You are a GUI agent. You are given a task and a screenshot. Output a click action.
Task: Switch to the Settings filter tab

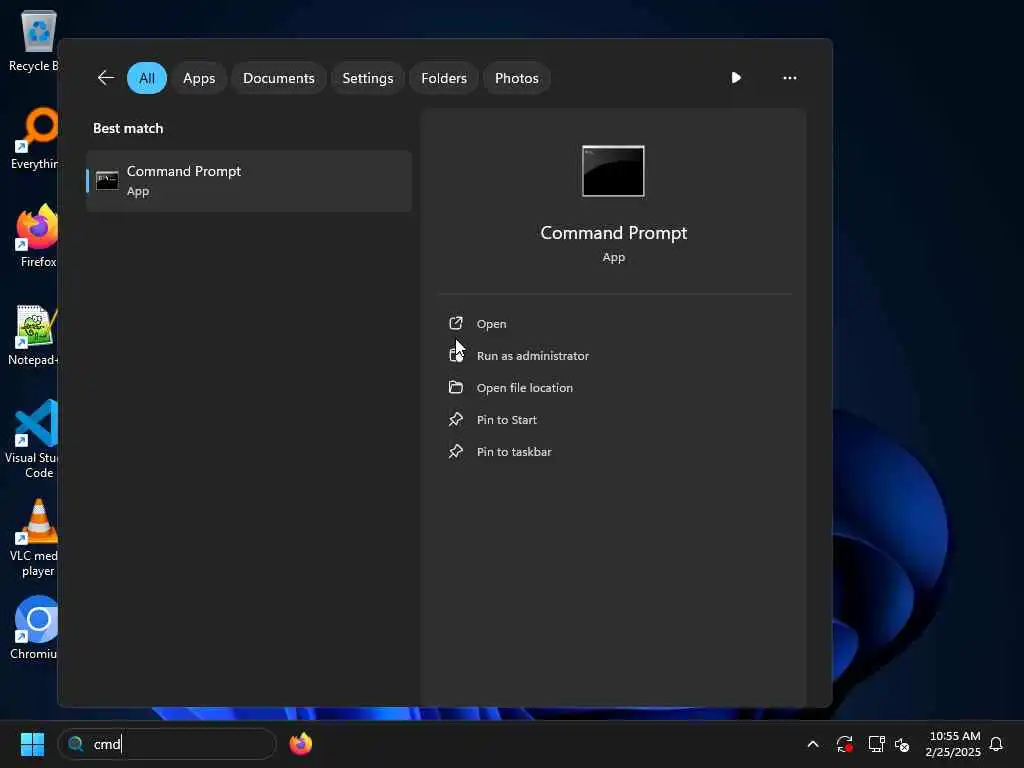coord(368,78)
